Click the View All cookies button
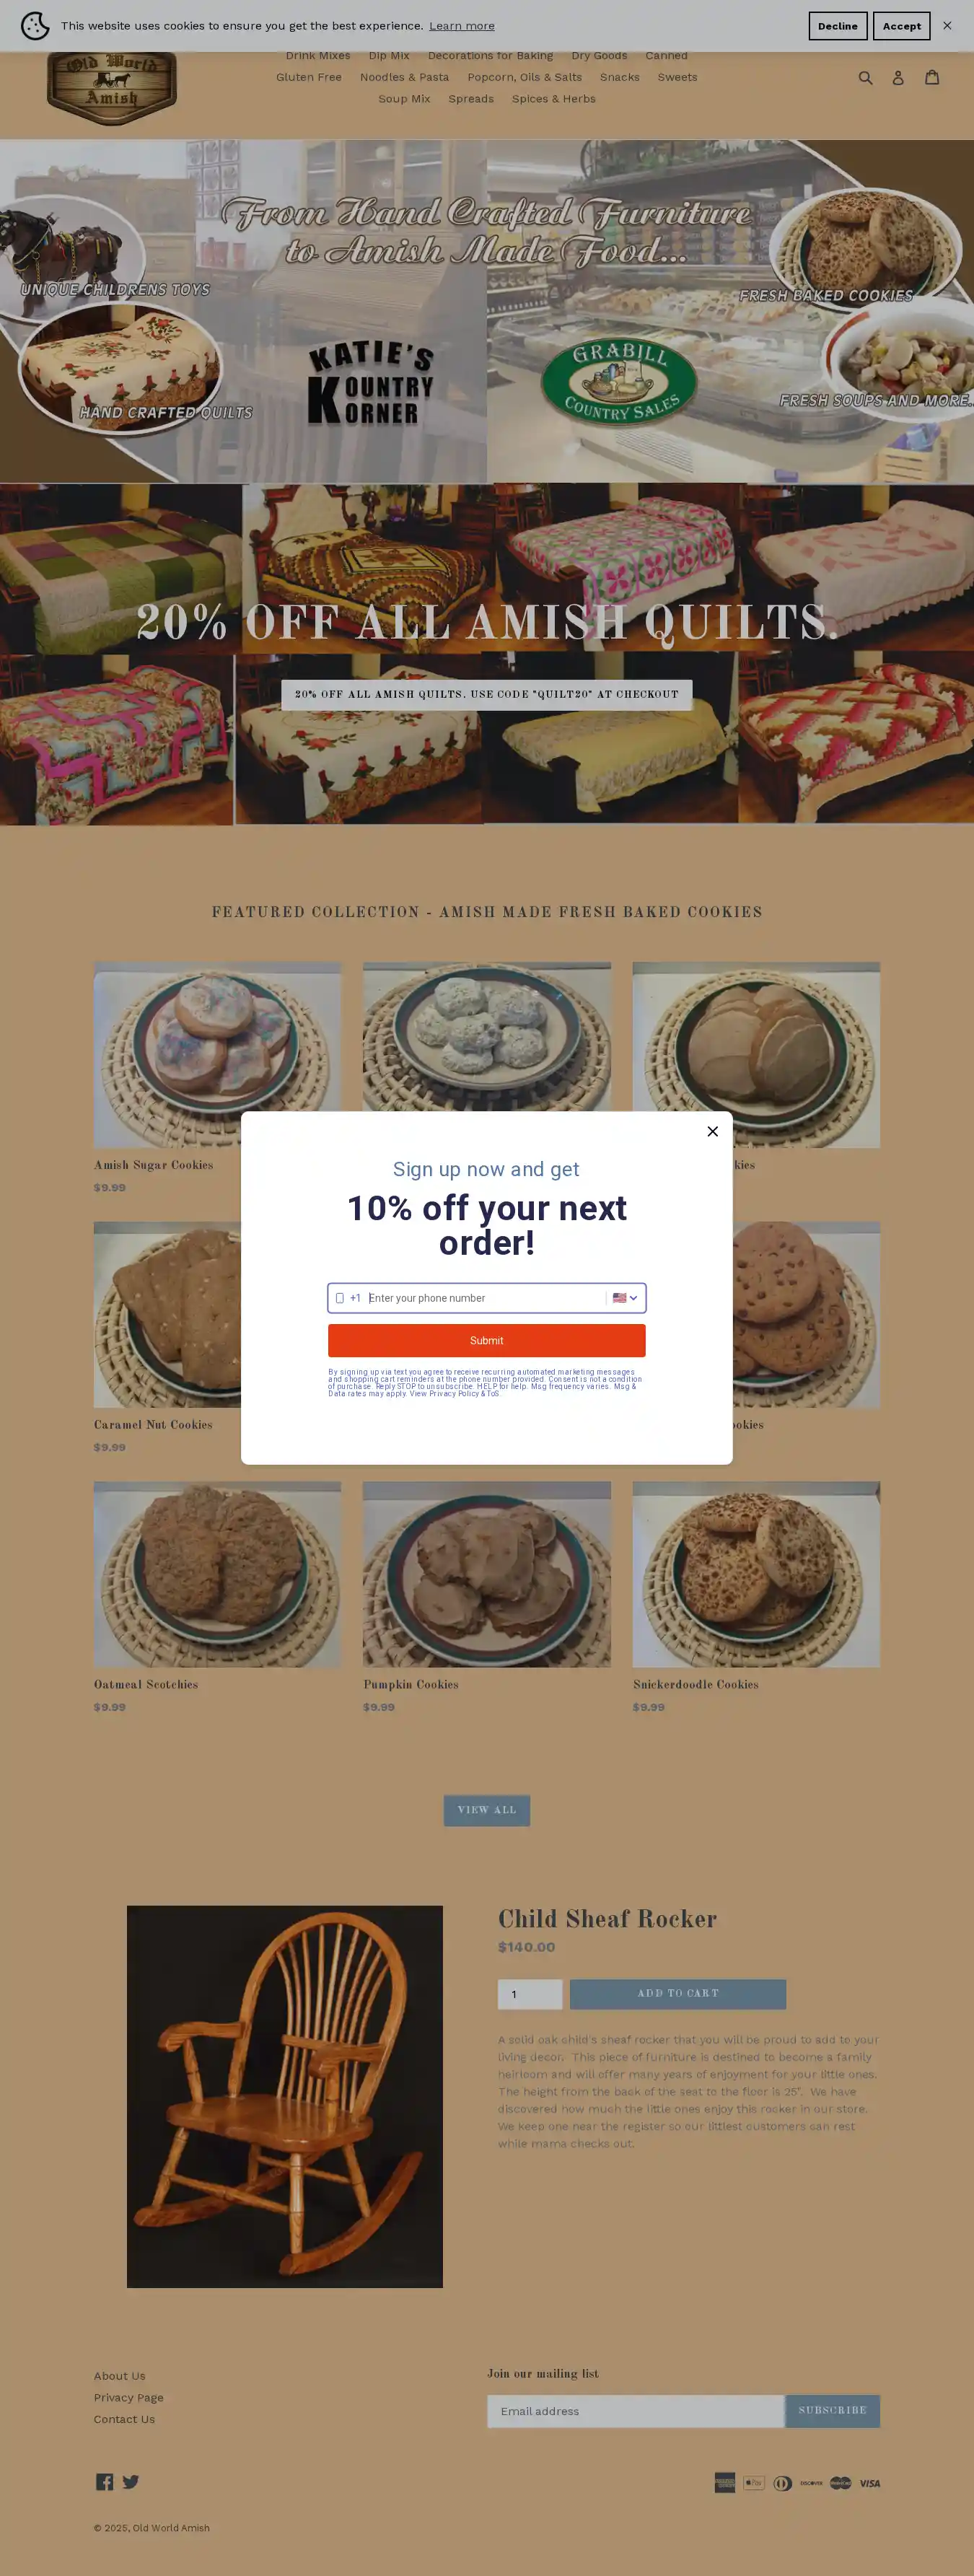Viewport: 974px width, 2576px height. [487, 1810]
